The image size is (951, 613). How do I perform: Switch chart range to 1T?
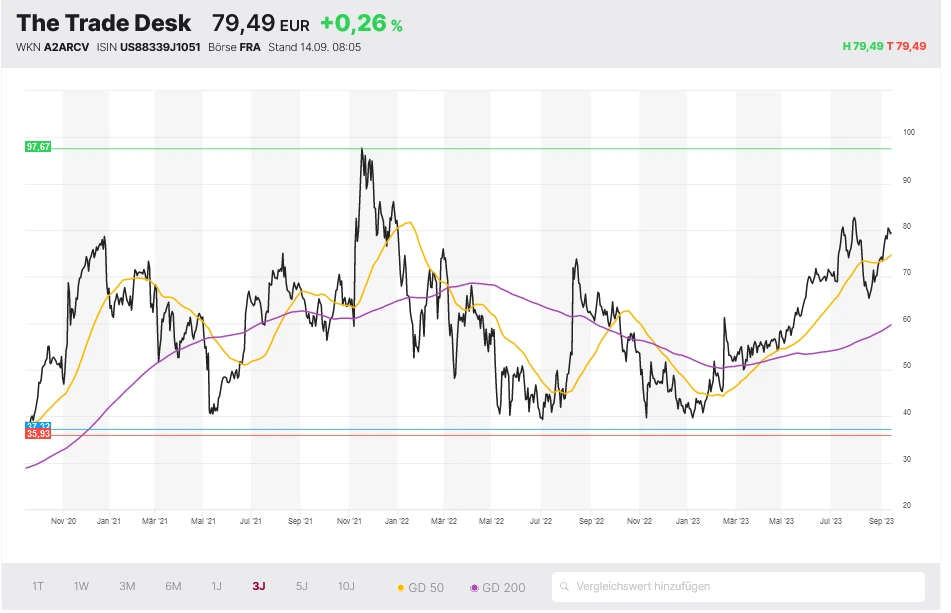(38, 586)
